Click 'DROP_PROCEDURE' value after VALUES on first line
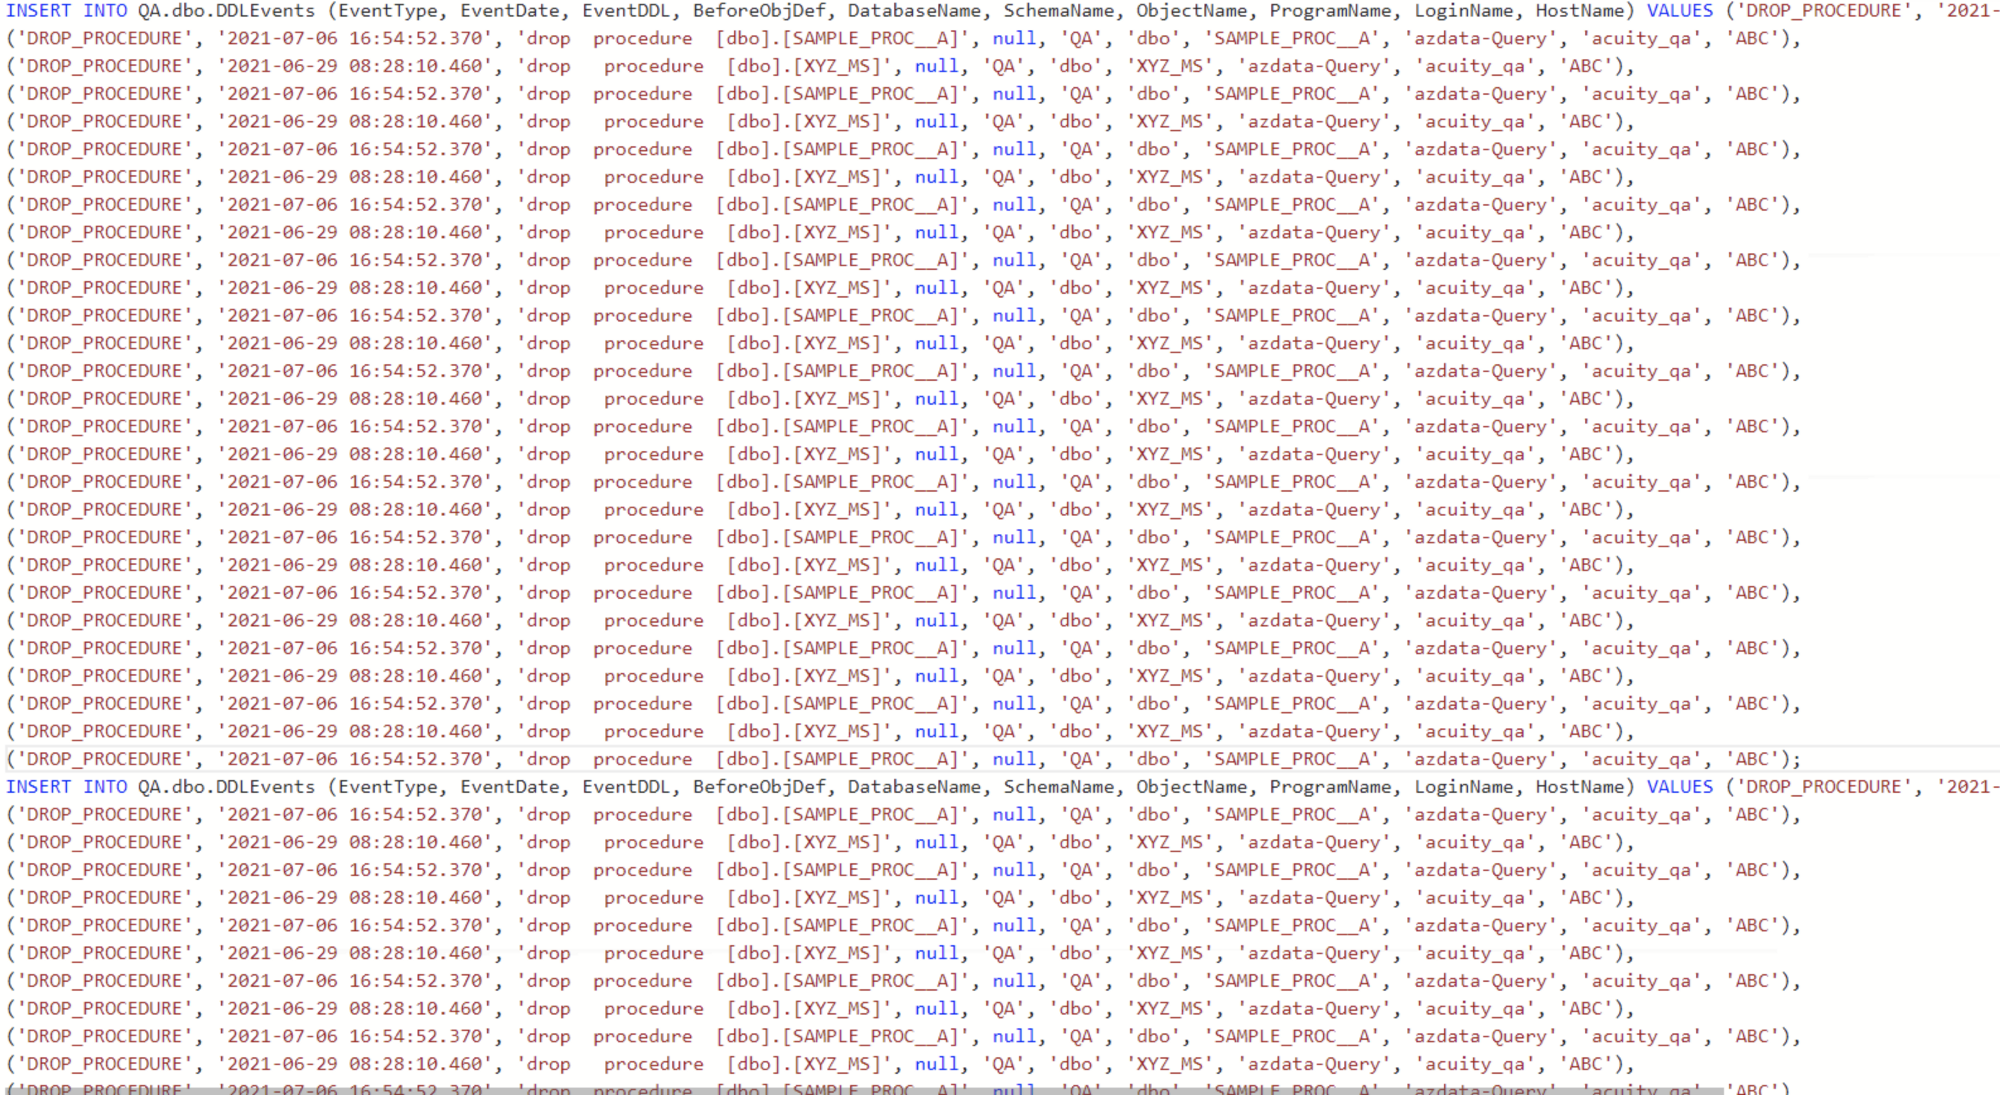Image resolution: width=2000 pixels, height=1095 pixels. (1824, 11)
